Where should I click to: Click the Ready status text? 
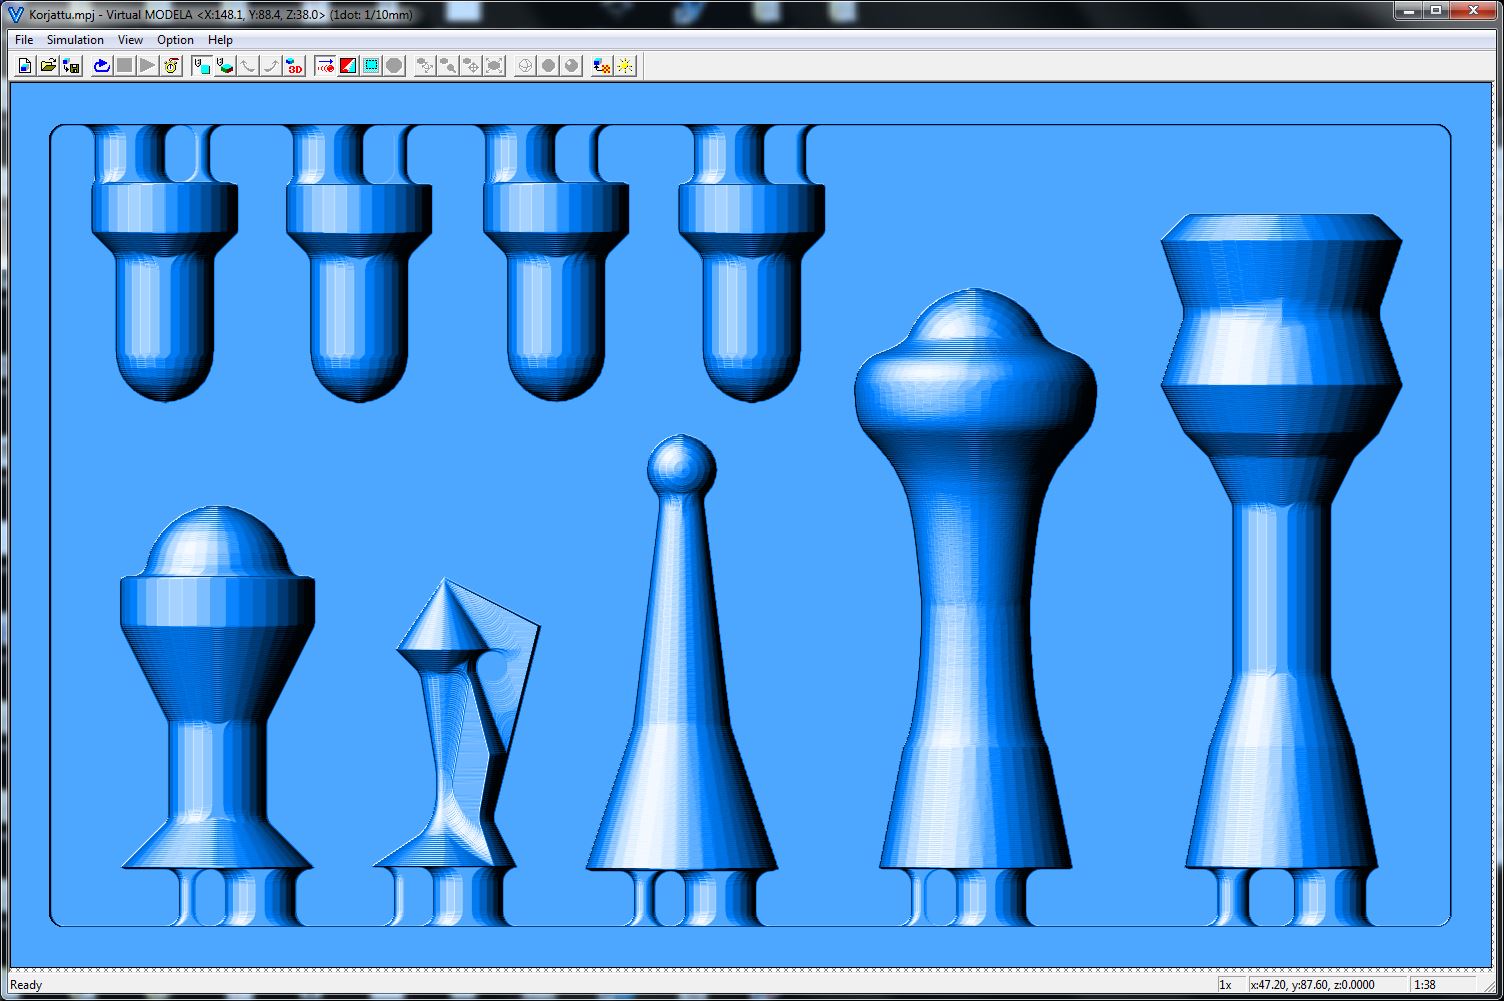[26, 985]
